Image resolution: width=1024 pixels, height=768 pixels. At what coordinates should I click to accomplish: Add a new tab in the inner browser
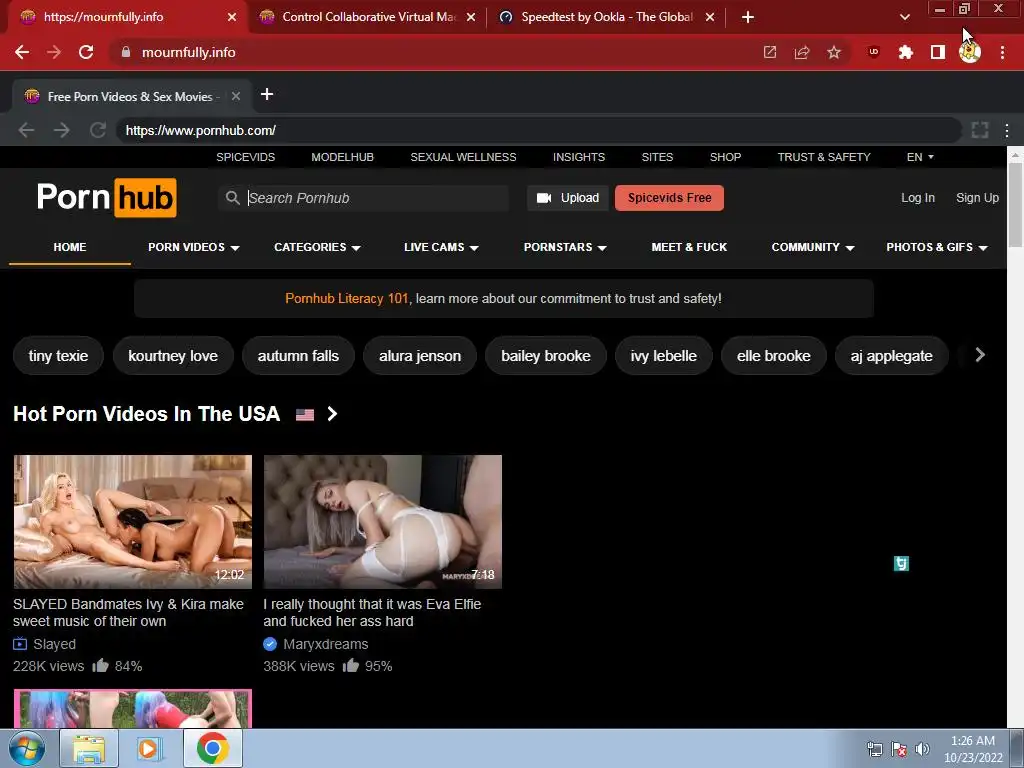click(266, 95)
